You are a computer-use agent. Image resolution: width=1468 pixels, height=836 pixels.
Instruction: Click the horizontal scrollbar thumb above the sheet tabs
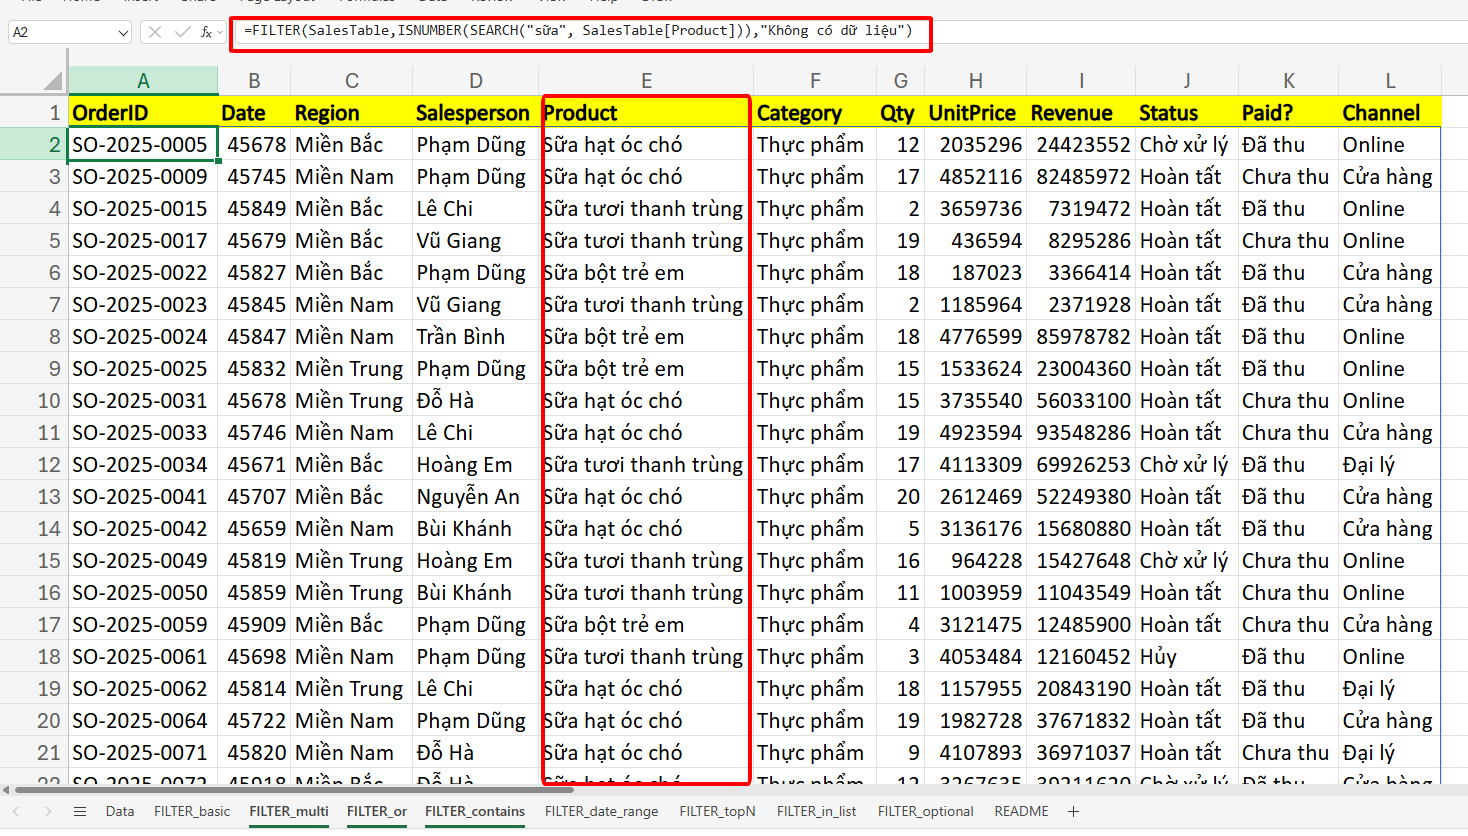tap(295, 790)
